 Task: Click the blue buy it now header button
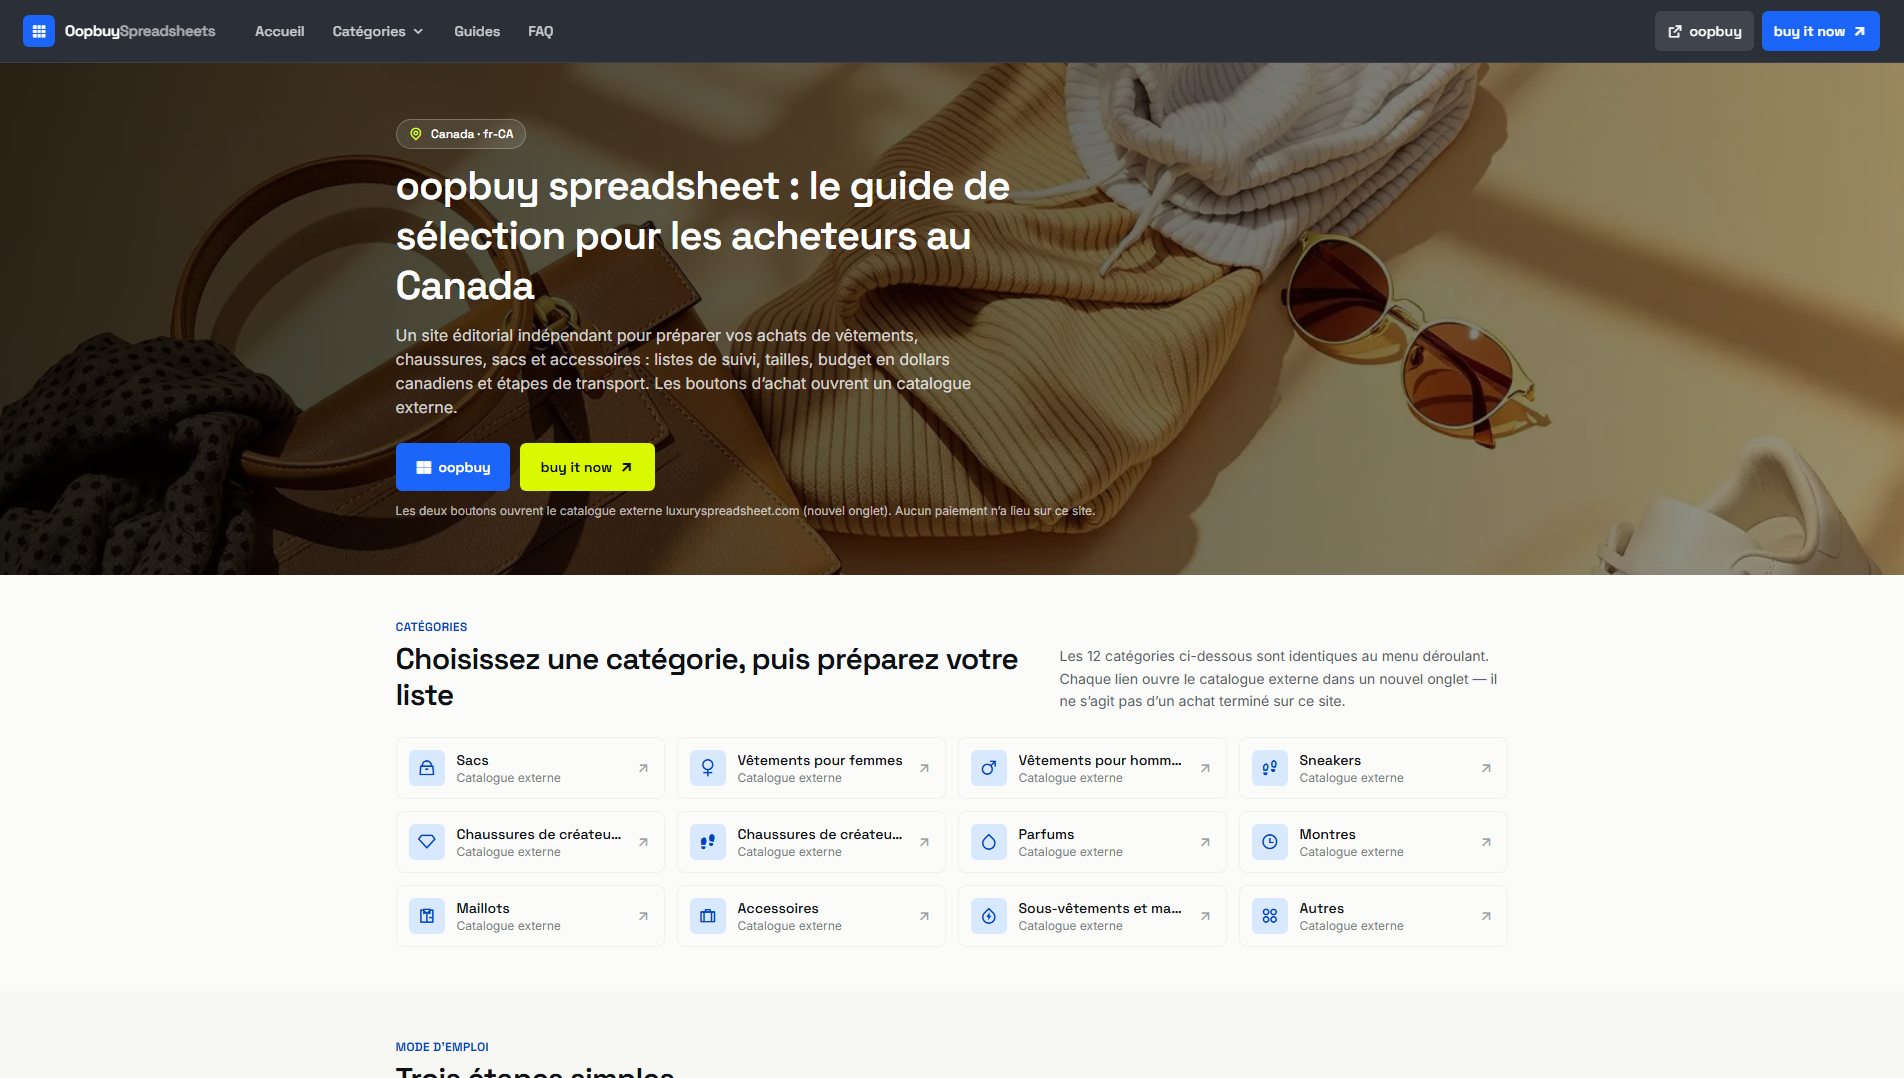coord(1820,31)
